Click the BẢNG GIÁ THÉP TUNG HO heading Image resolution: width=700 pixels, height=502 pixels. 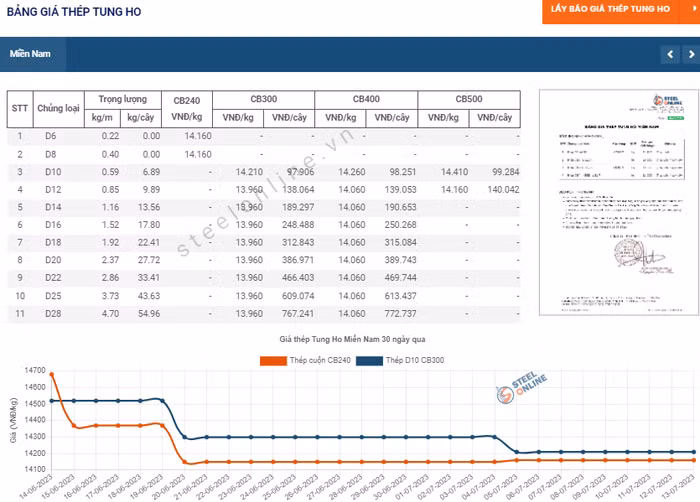(74, 11)
